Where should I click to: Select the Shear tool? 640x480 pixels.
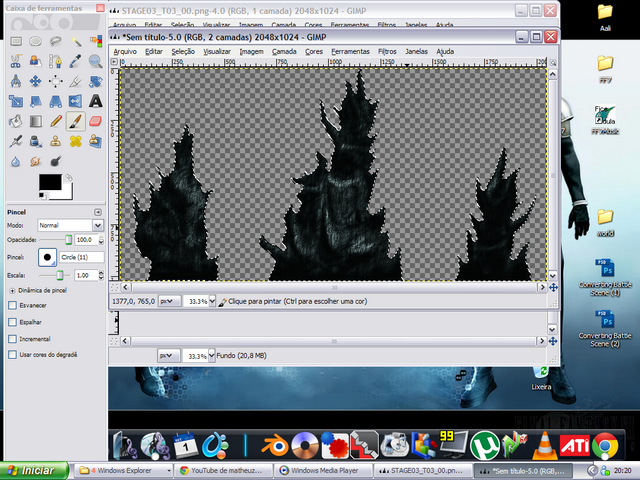[x=36, y=101]
